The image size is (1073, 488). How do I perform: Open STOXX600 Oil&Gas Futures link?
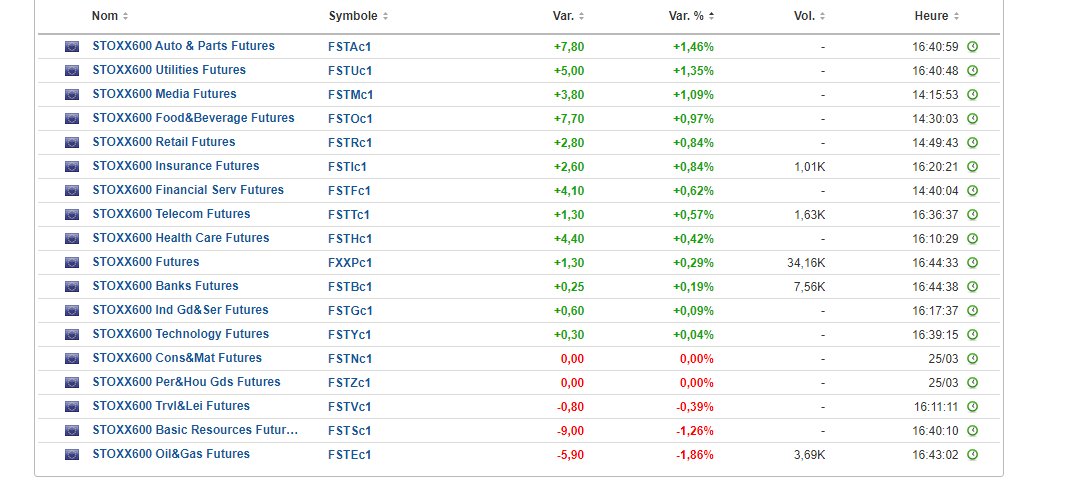pos(171,454)
